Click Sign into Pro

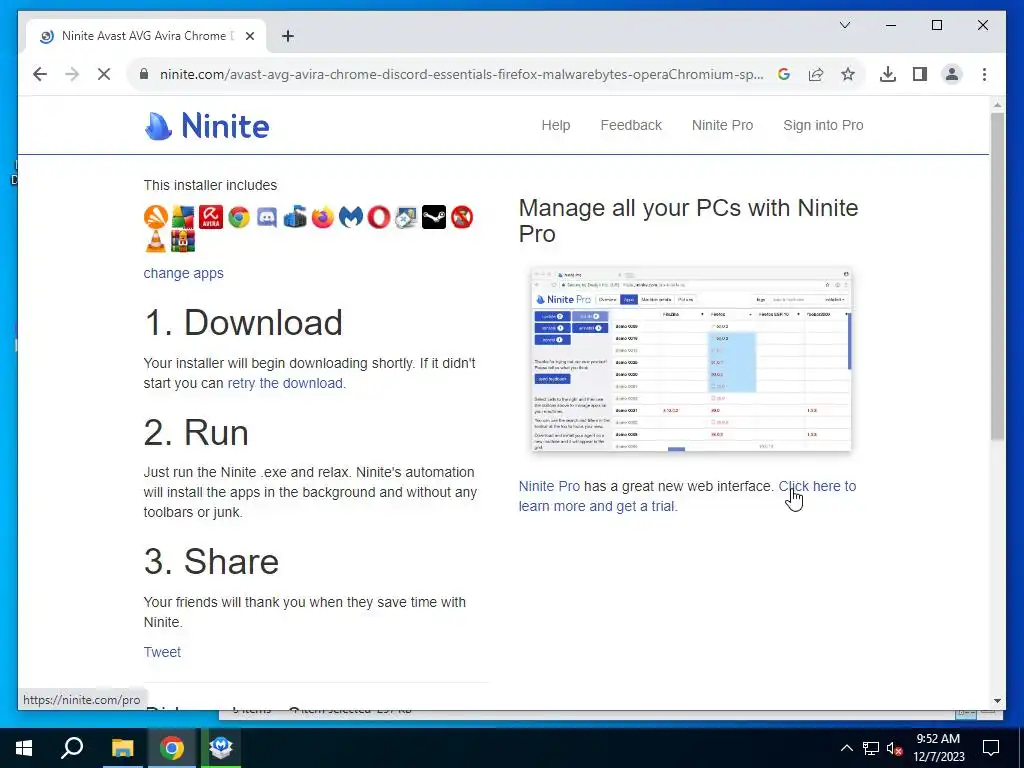[823, 125]
